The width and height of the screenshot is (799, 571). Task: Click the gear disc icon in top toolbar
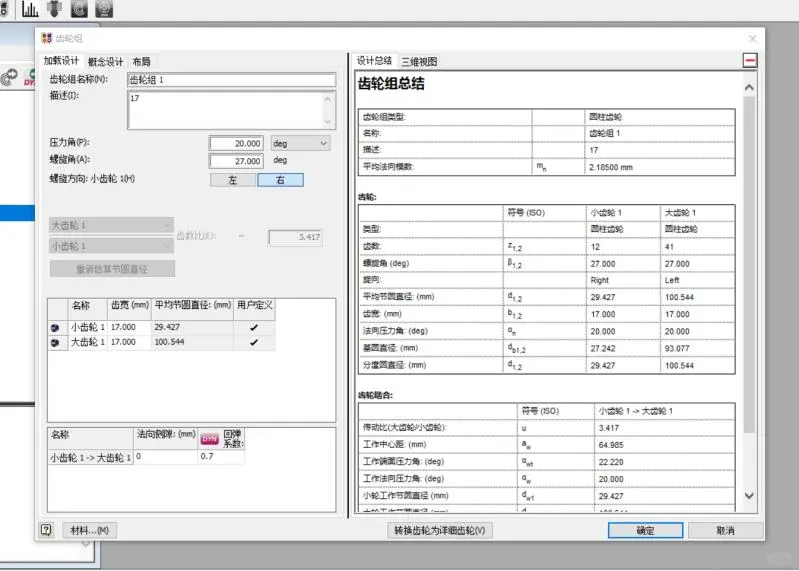click(x=78, y=9)
